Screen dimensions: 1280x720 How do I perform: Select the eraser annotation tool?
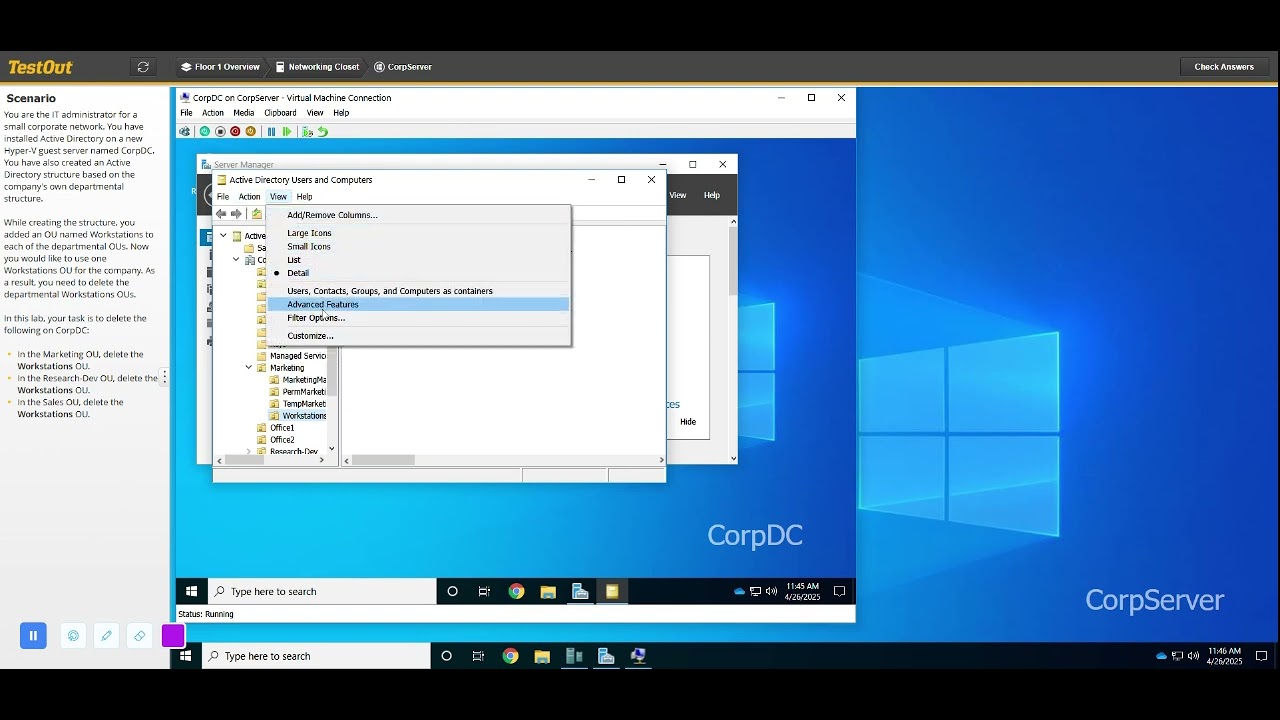point(139,635)
